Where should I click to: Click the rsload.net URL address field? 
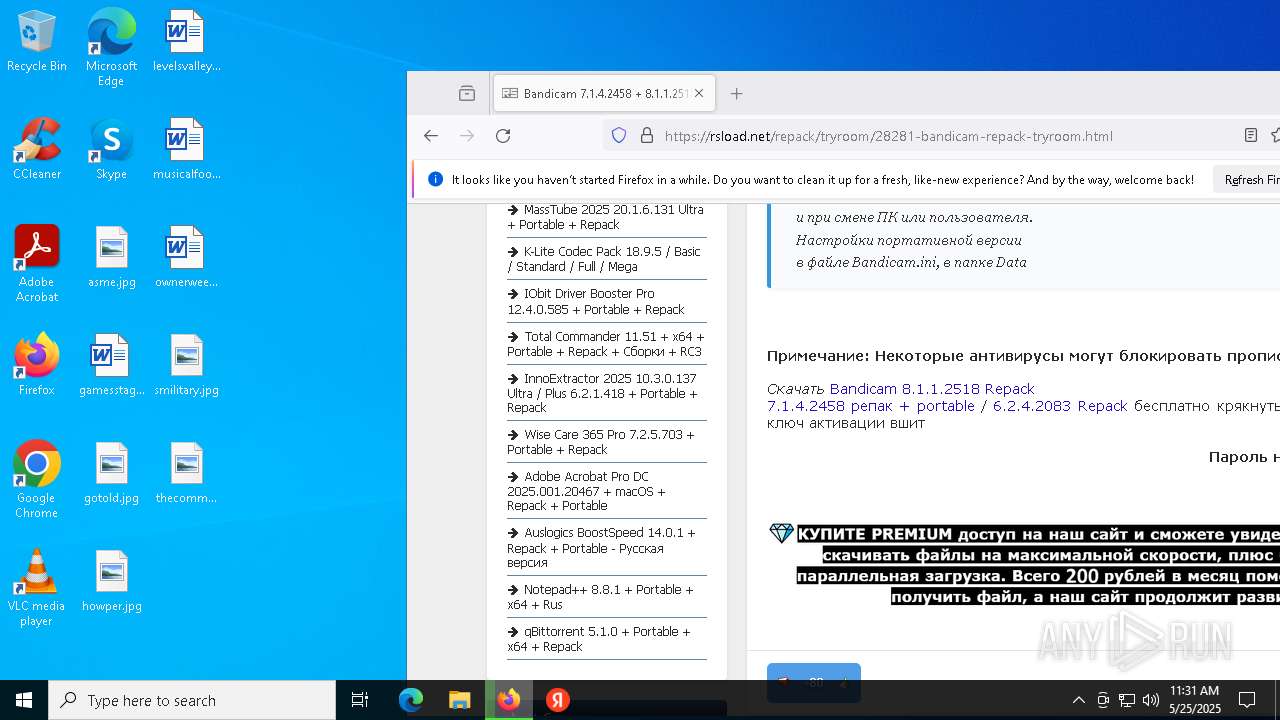point(888,136)
